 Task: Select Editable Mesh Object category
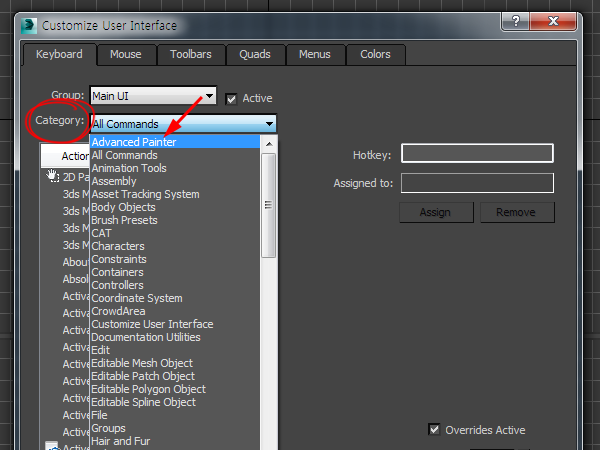click(175, 363)
